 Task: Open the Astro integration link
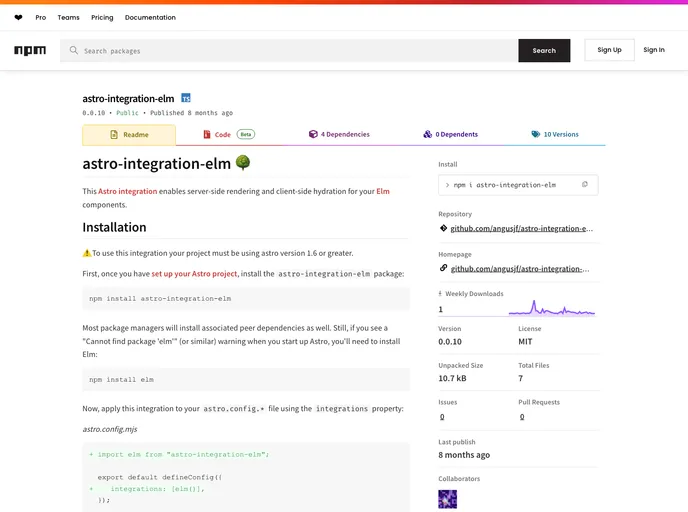127,191
